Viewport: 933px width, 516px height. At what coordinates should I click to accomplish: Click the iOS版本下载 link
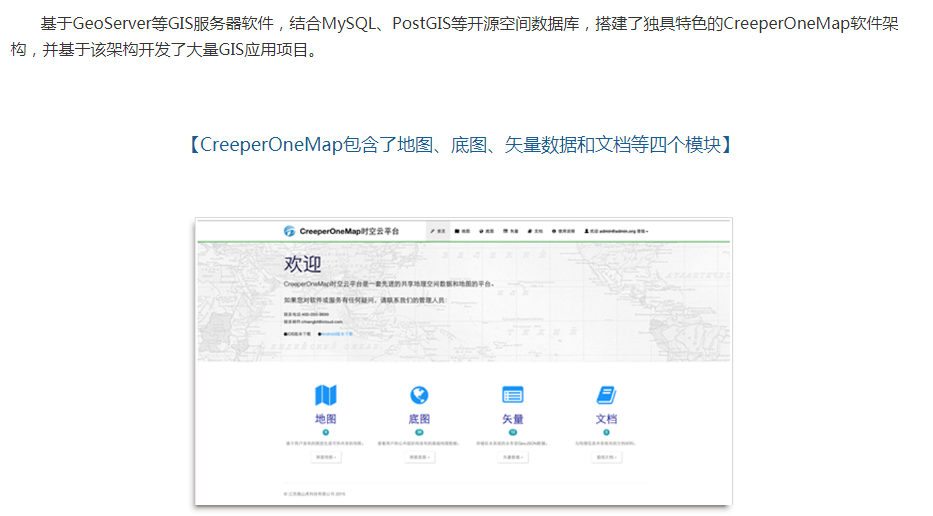point(299,334)
